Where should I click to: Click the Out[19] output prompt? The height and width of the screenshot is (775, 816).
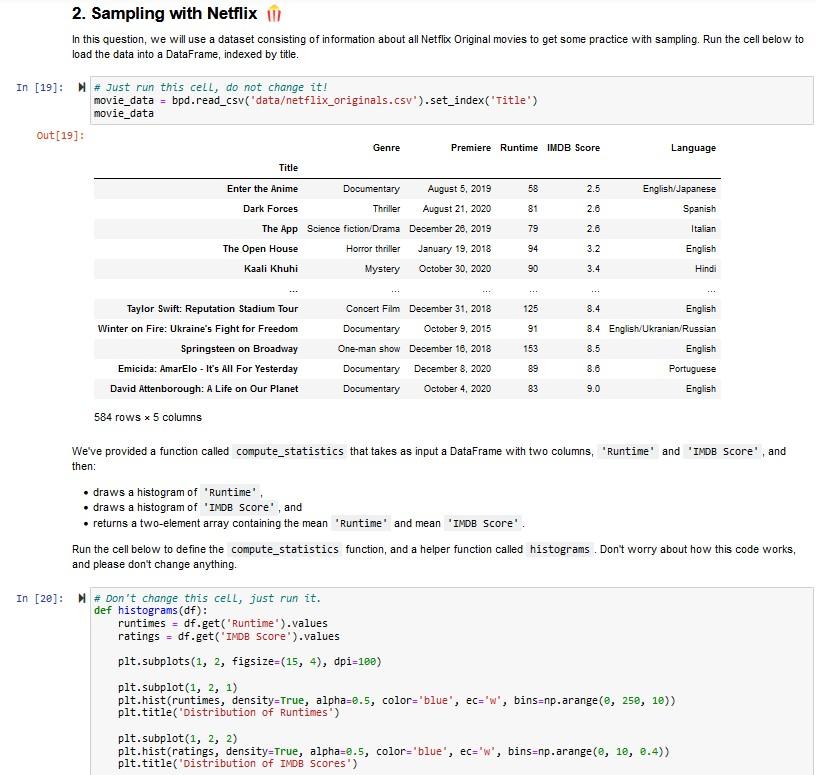pos(60,136)
